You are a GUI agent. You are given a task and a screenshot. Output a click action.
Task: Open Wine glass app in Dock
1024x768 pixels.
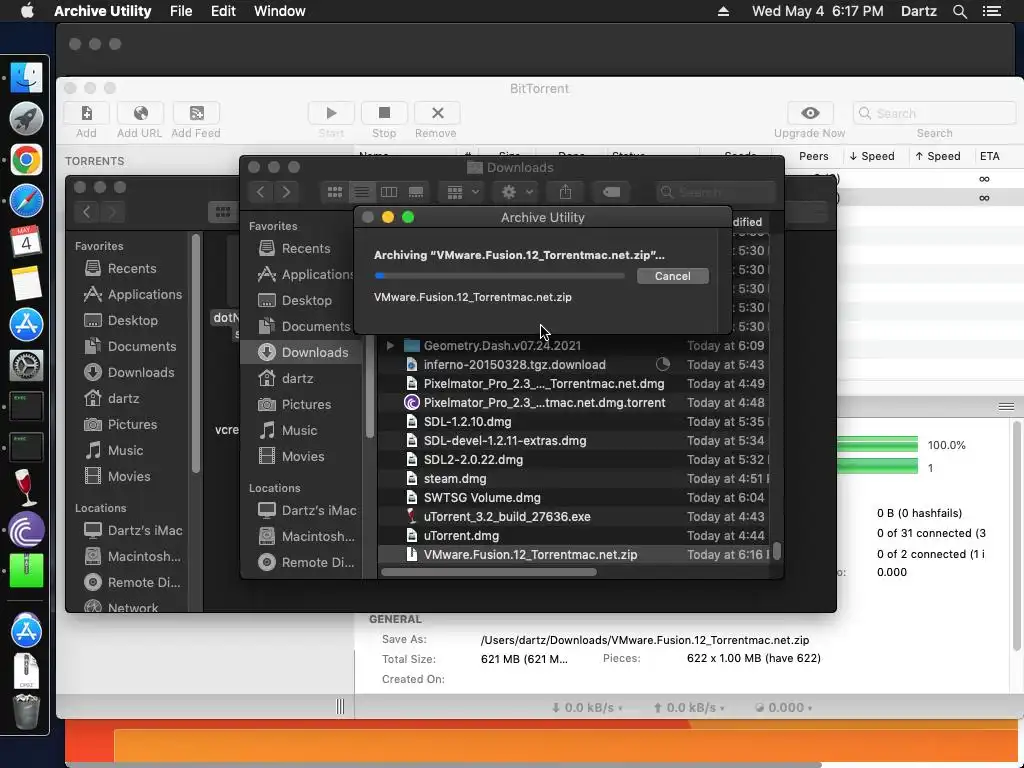click(x=26, y=488)
